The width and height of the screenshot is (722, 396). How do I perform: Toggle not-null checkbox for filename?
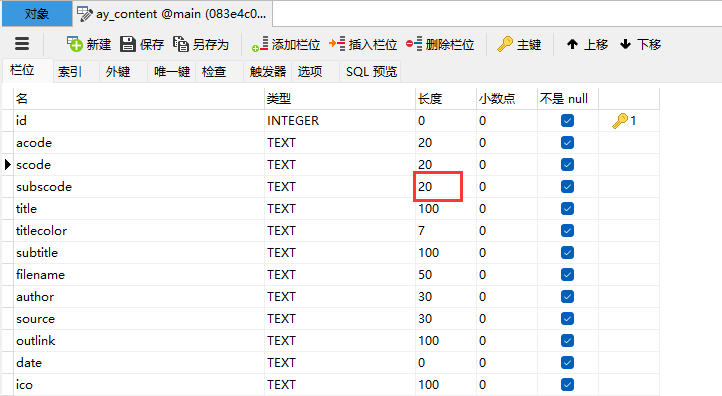[567, 274]
